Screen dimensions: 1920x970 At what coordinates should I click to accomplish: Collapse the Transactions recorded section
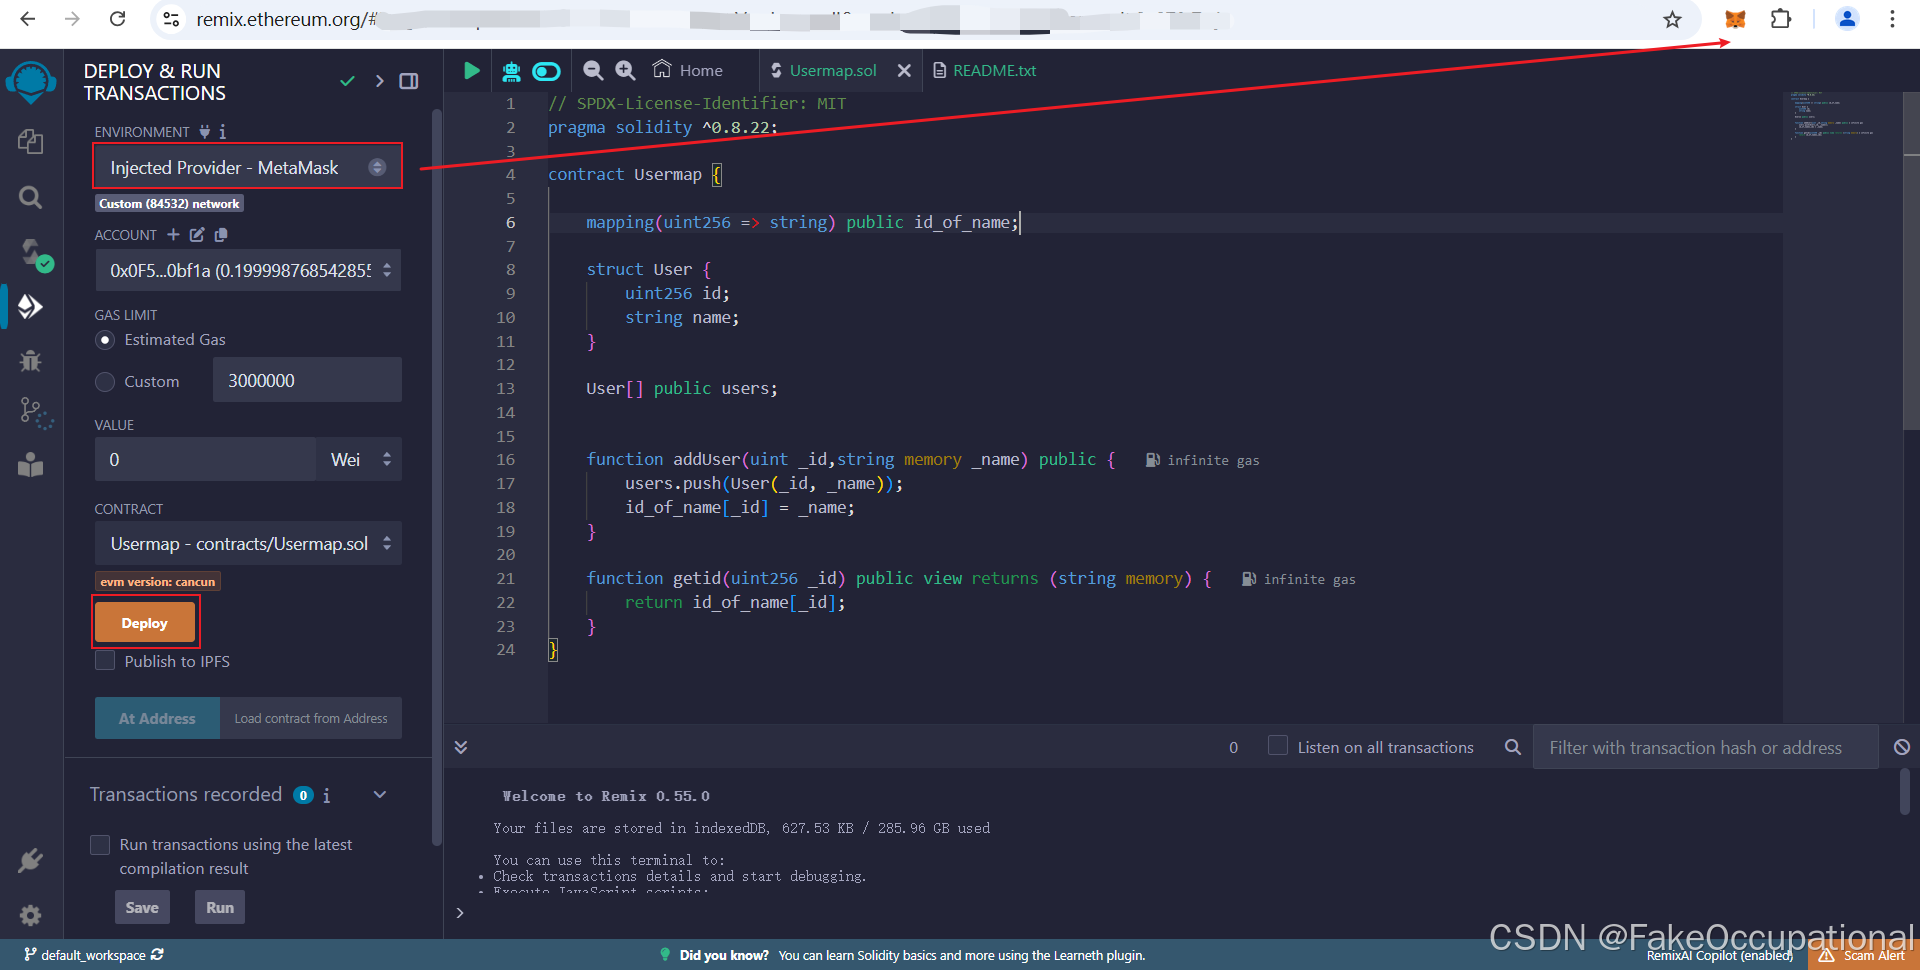(x=380, y=795)
